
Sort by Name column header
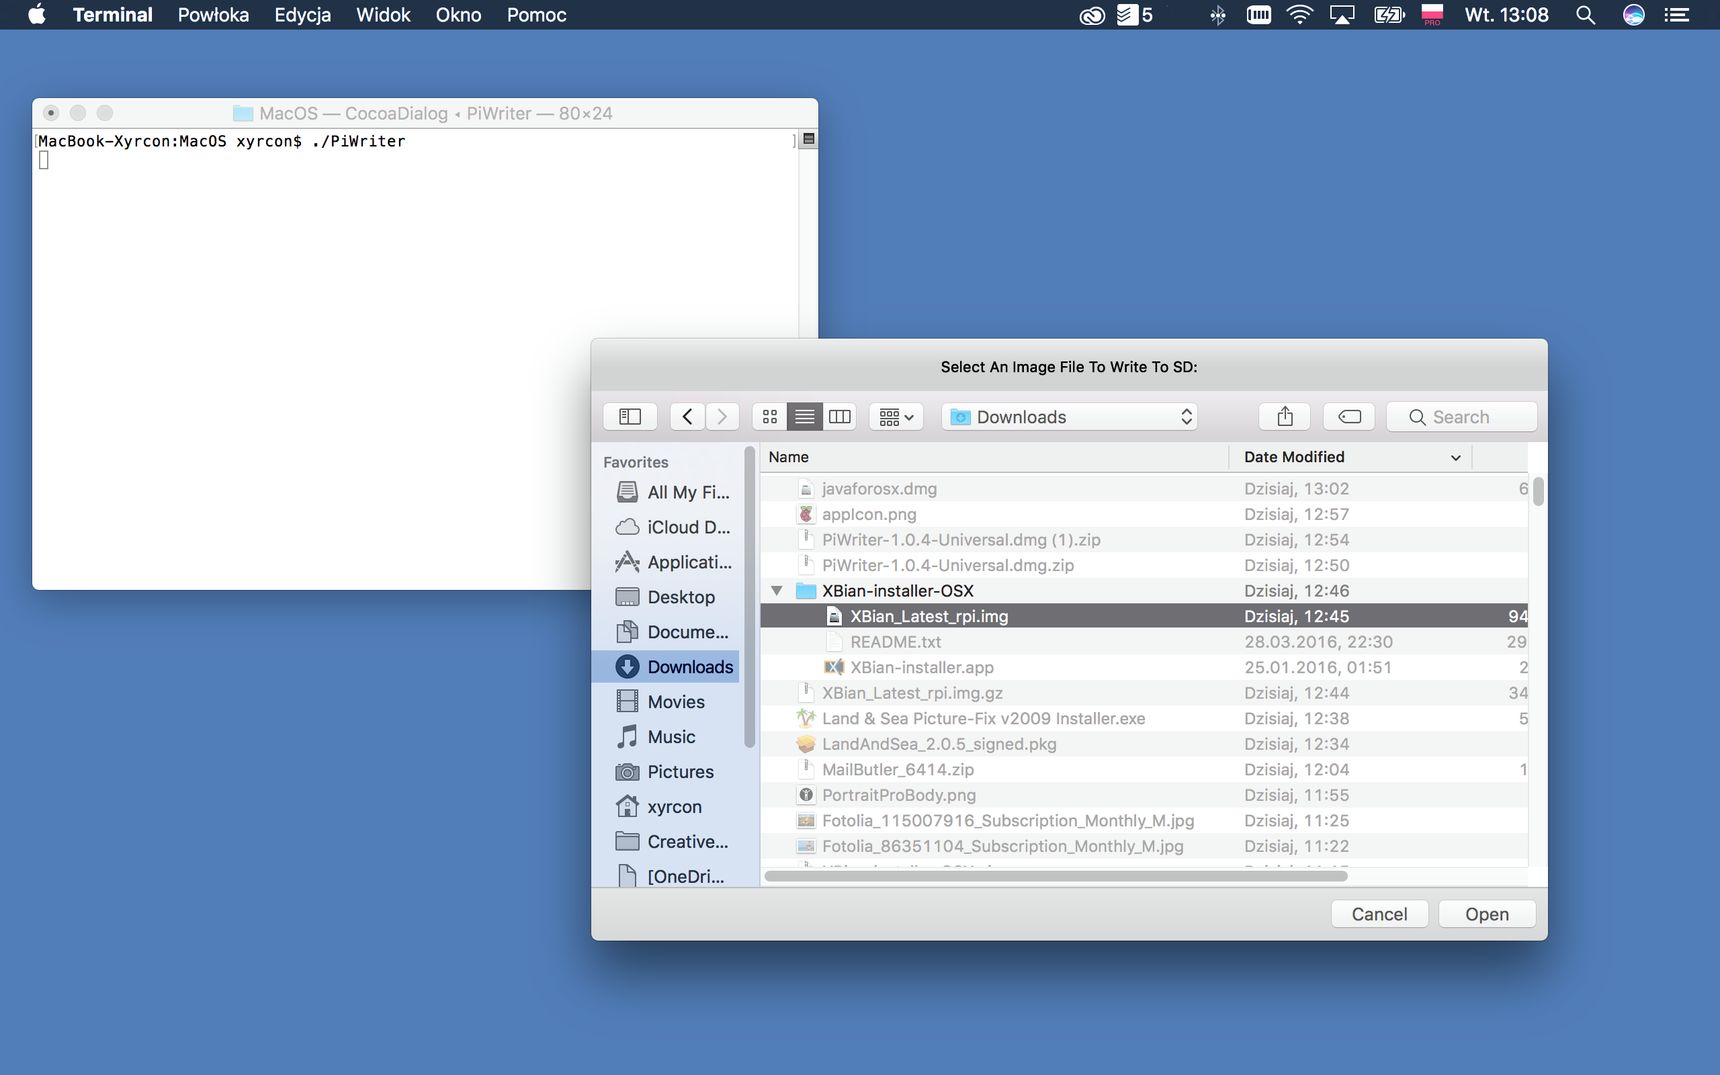pos(994,457)
